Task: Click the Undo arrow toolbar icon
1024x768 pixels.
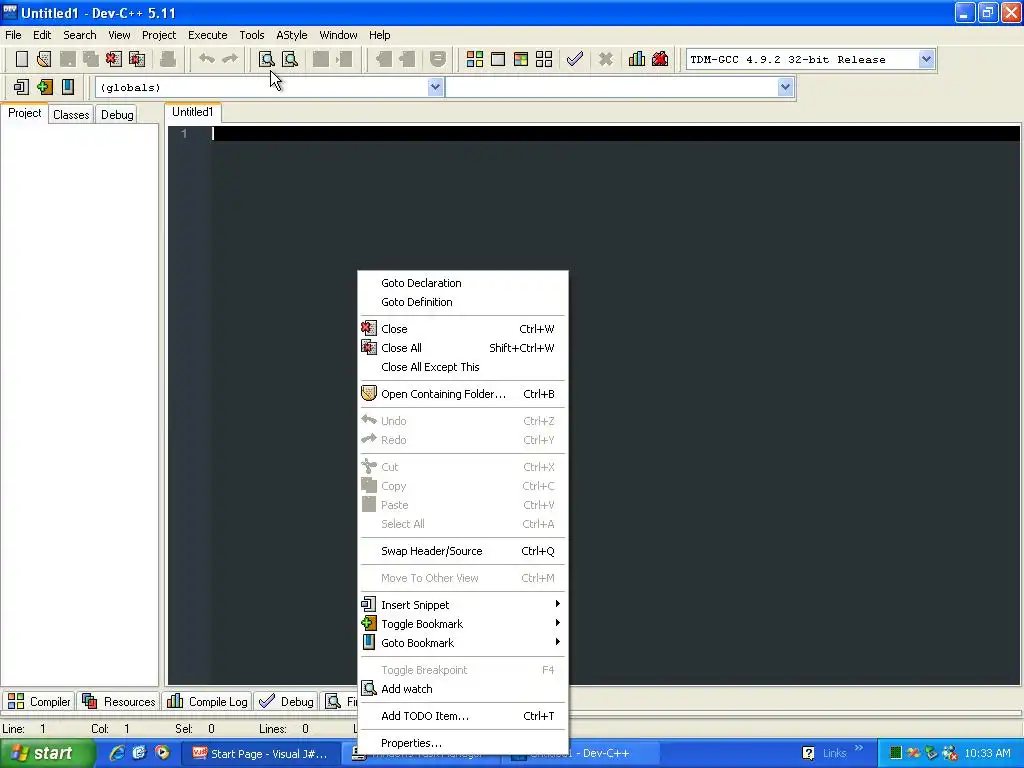Action: click(x=206, y=59)
